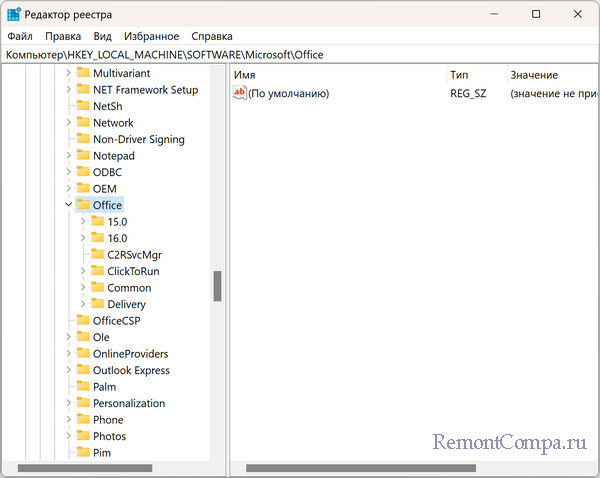Viewport: 600px width, 478px height.
Task: Click the Имя column header
Action: coord(338,75)
